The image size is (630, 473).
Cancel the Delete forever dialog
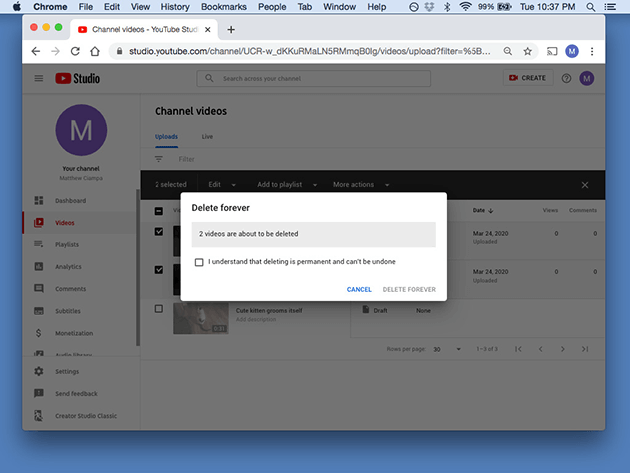(x=358, y=289)
